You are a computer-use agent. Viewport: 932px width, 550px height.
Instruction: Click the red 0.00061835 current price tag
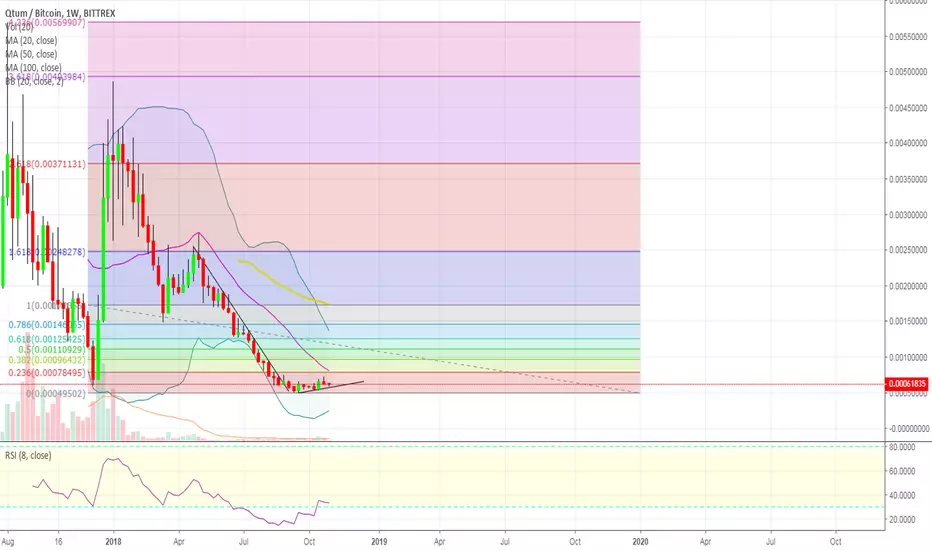[x=906, y=384]
